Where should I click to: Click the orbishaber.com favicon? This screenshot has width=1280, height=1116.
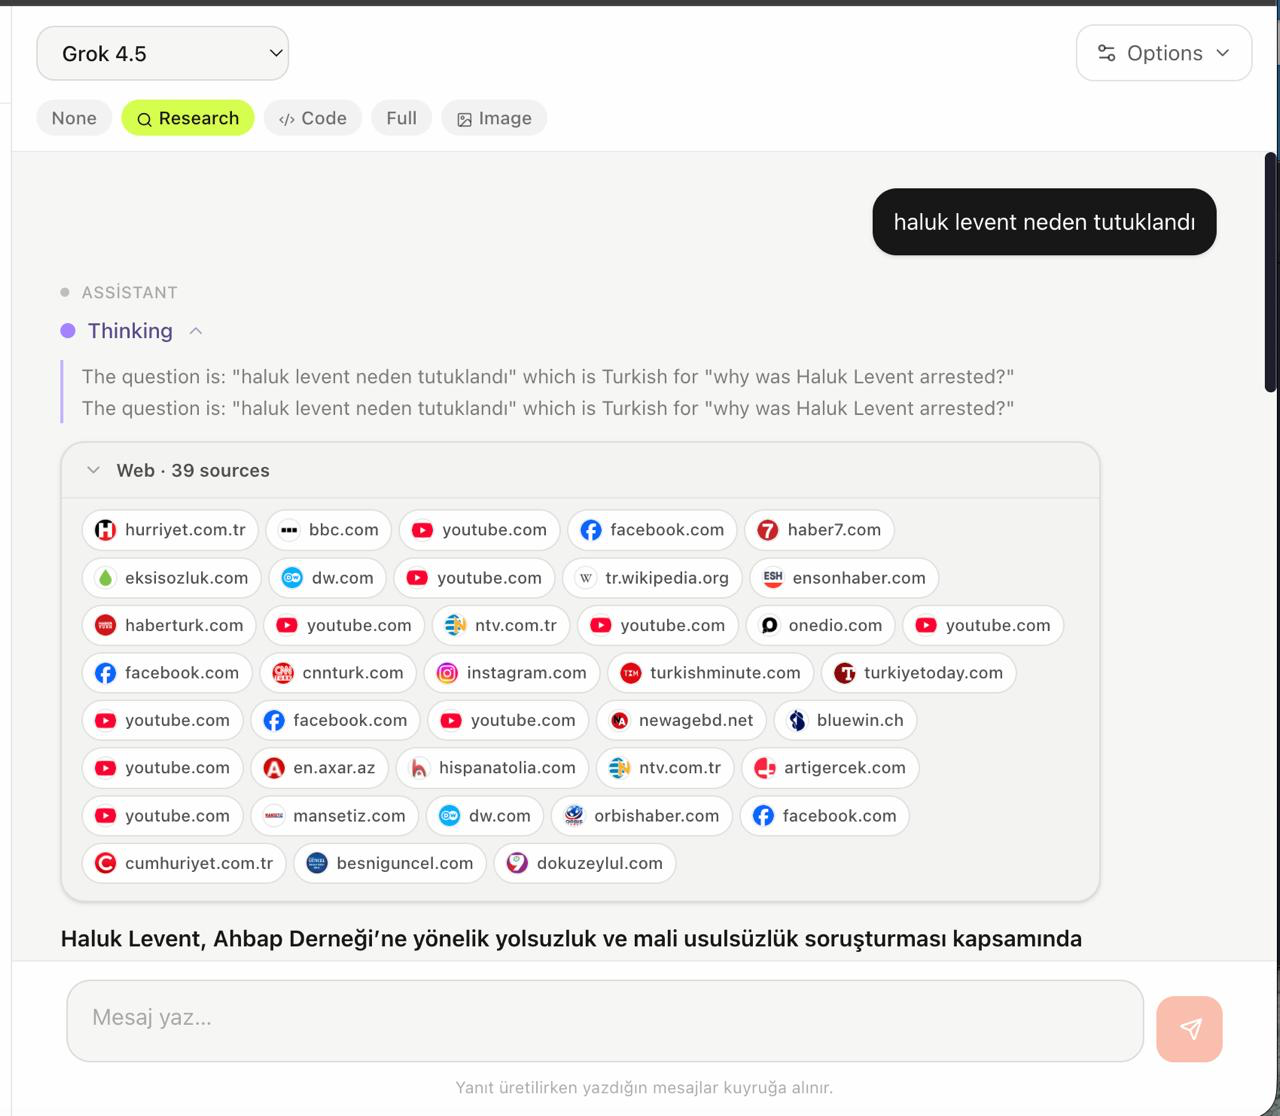point(574,816)
